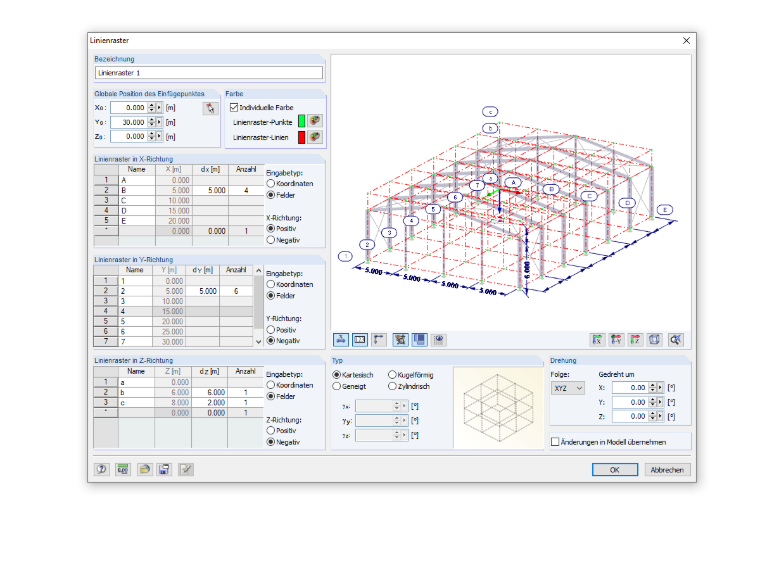This screenshot has width=760, height=570.
Task: View in X direction icon
Action: point(597,340)
